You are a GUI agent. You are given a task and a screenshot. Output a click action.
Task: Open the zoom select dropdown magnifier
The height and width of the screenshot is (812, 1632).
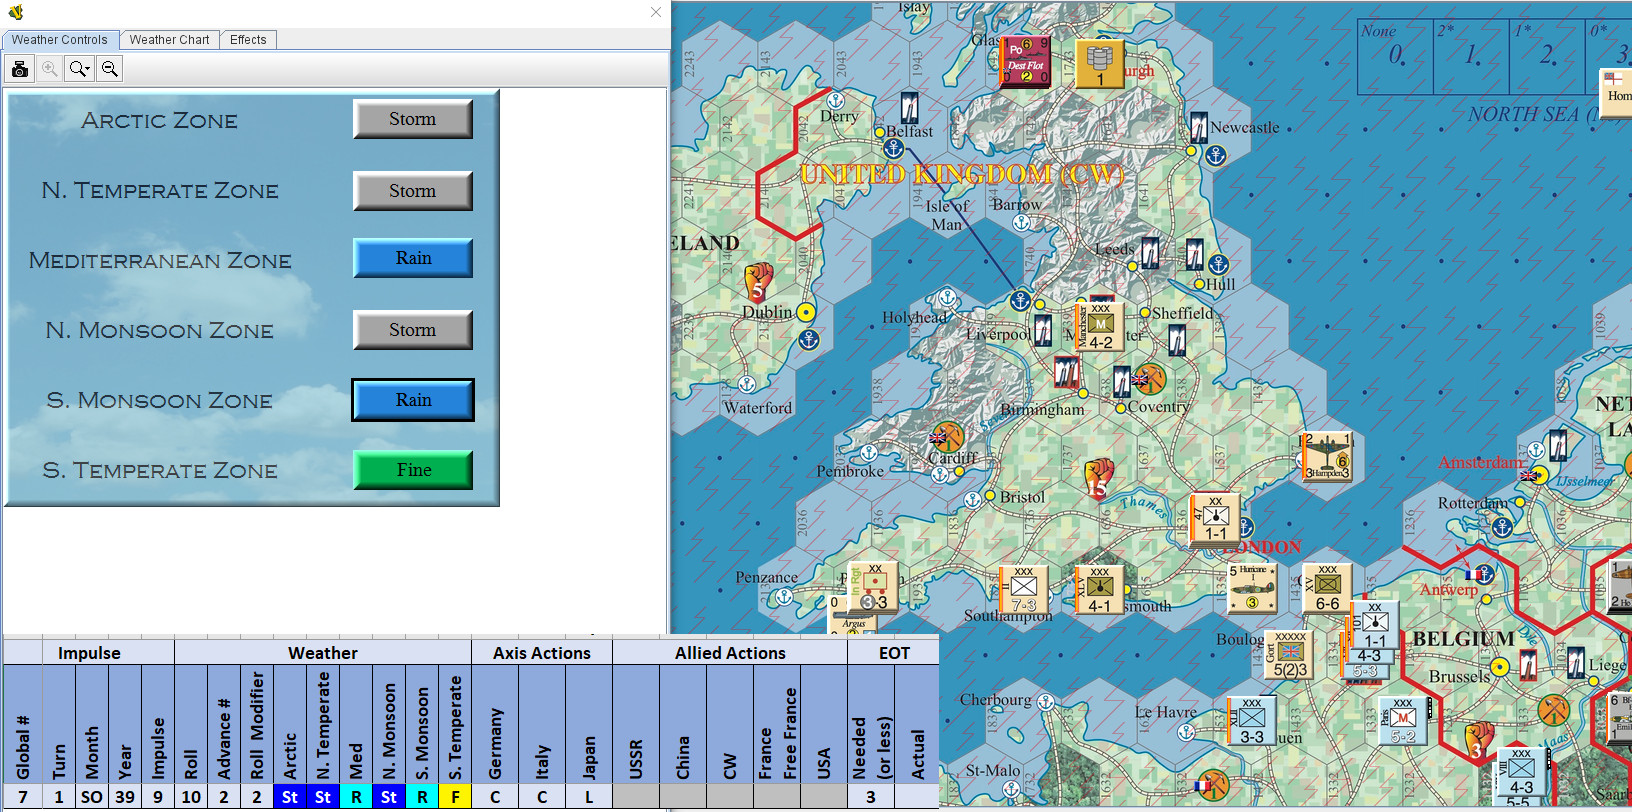pos(79,69)
